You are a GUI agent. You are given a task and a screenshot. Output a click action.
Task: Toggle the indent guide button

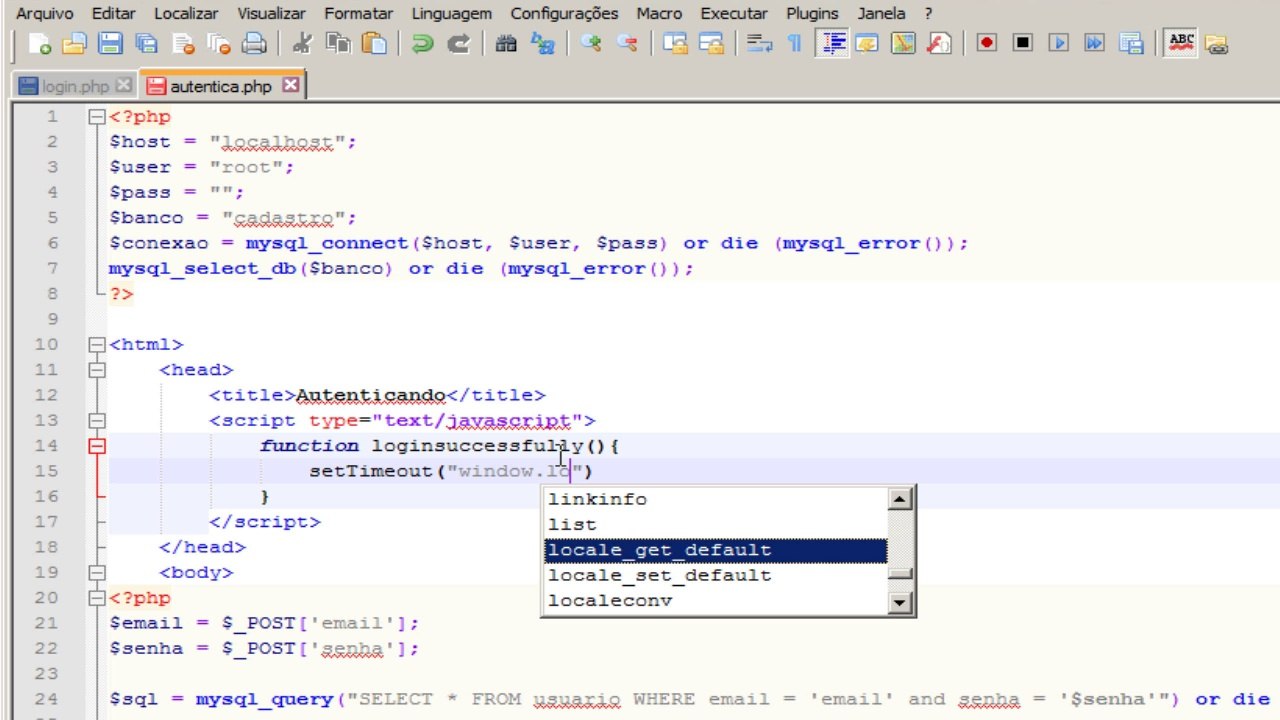831,44
